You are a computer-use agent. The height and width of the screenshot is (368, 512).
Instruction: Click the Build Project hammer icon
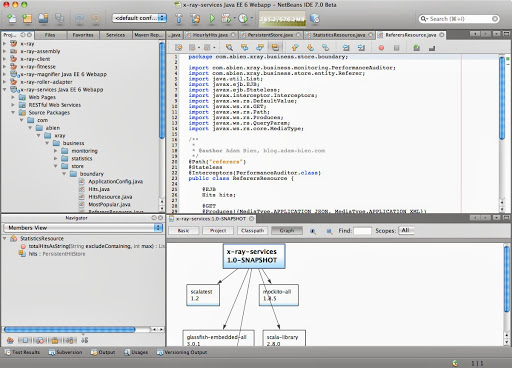[179, 18]
